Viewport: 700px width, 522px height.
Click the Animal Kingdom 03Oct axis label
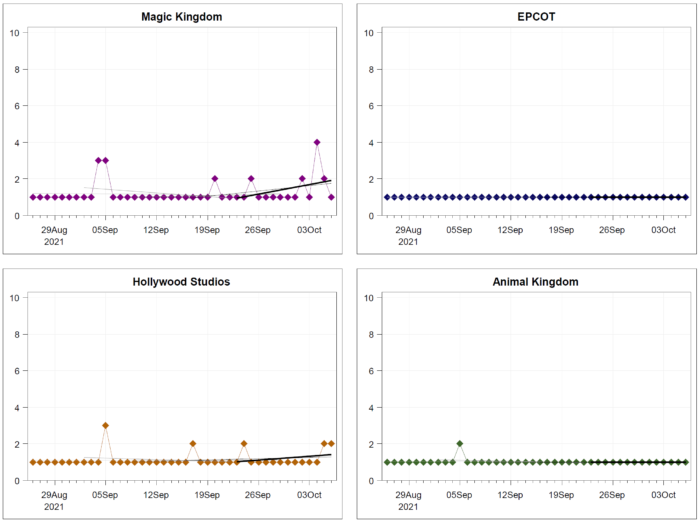coord(663,495)
